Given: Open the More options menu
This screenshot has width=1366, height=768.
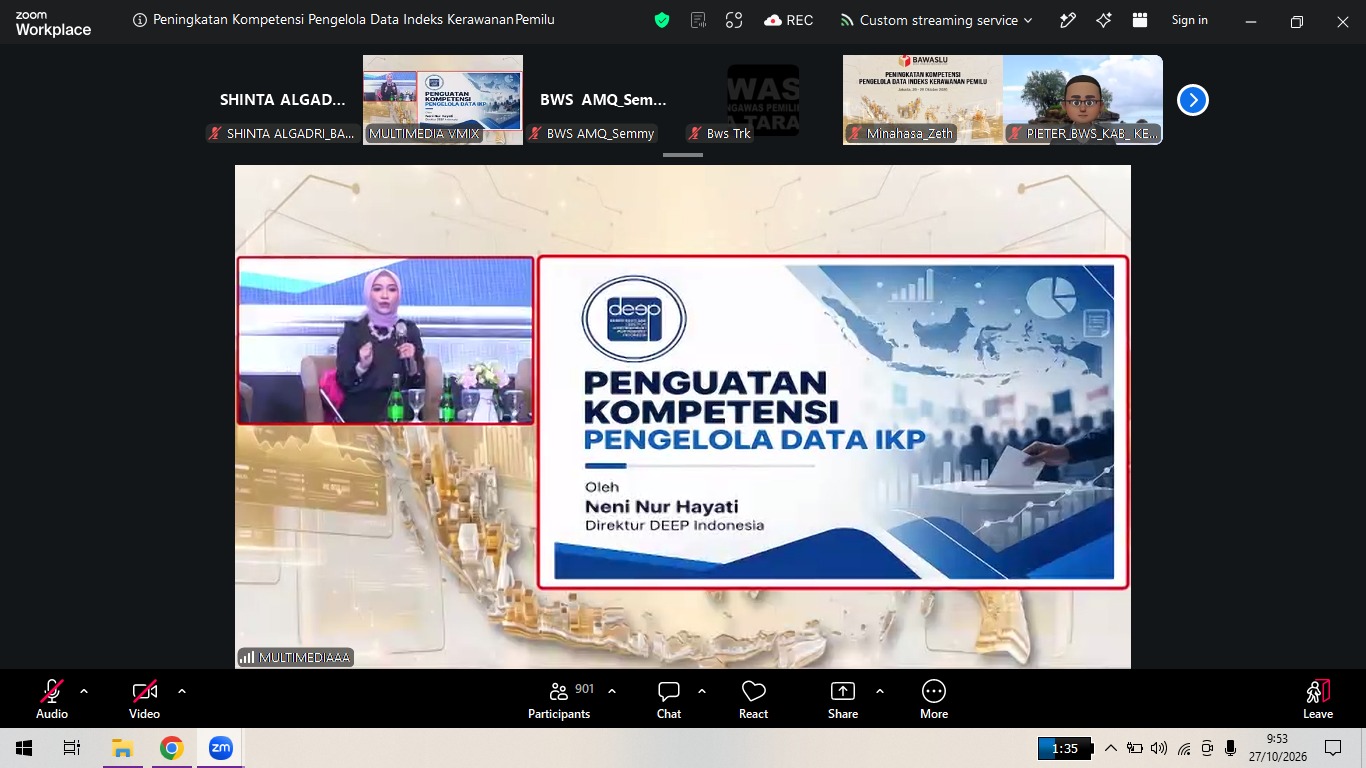Looking at the screenshot, I should 934,699.
